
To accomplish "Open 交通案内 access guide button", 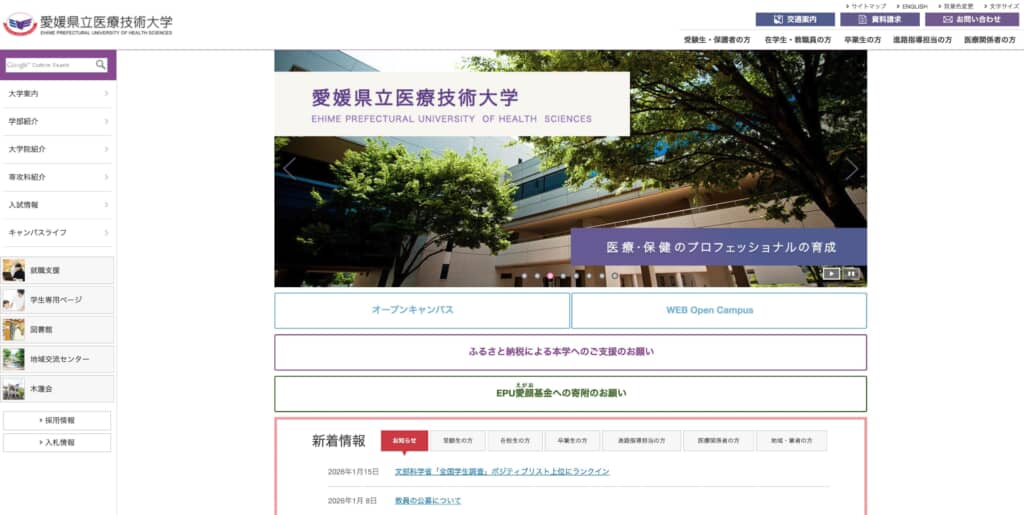I will [x=795, y=19].
